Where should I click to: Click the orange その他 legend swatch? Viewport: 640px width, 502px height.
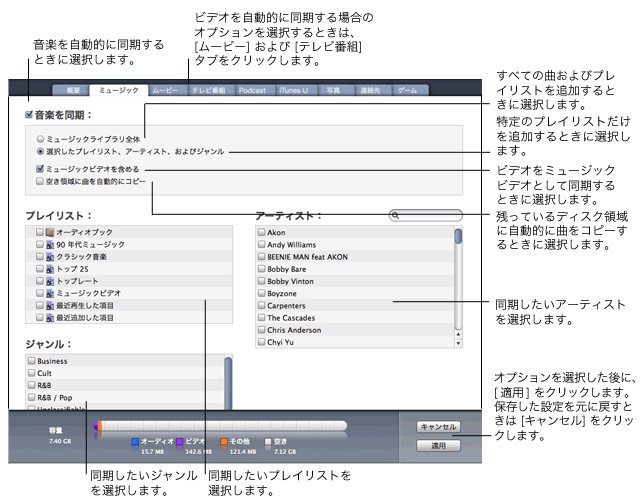point(224,442)
